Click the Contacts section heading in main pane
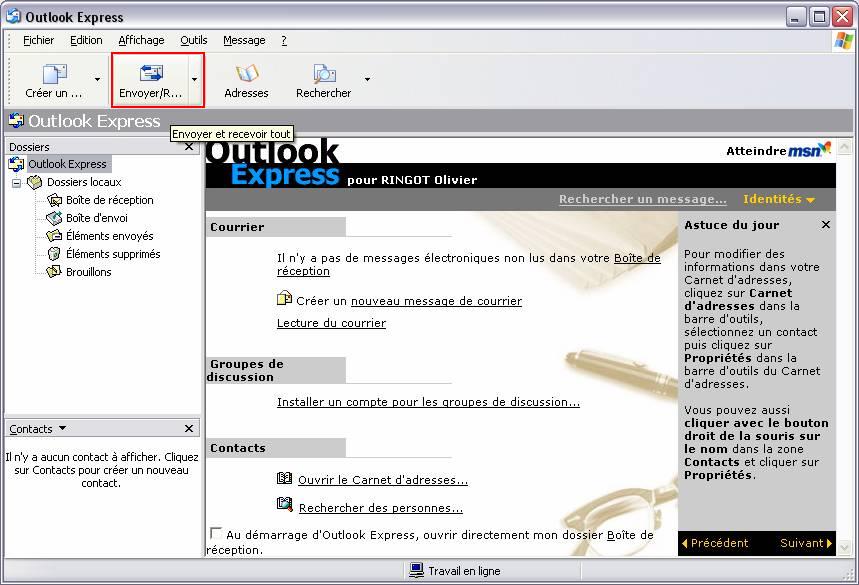859x585 pixels. pos(238,448)
